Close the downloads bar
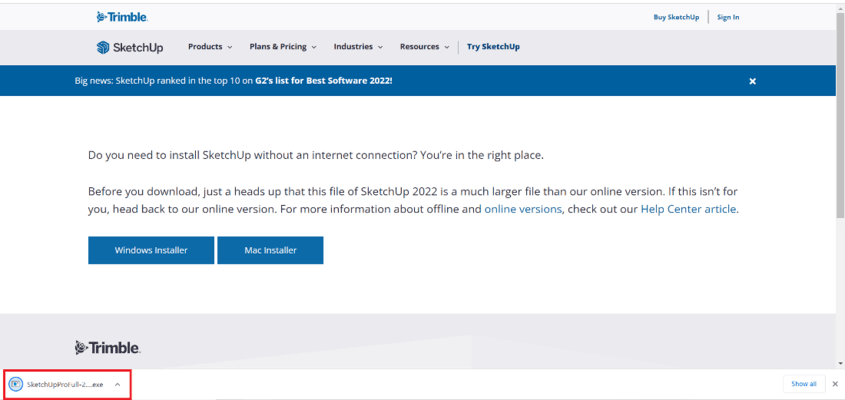The height and width of the screenshot is (400, 845). point(835,384)
